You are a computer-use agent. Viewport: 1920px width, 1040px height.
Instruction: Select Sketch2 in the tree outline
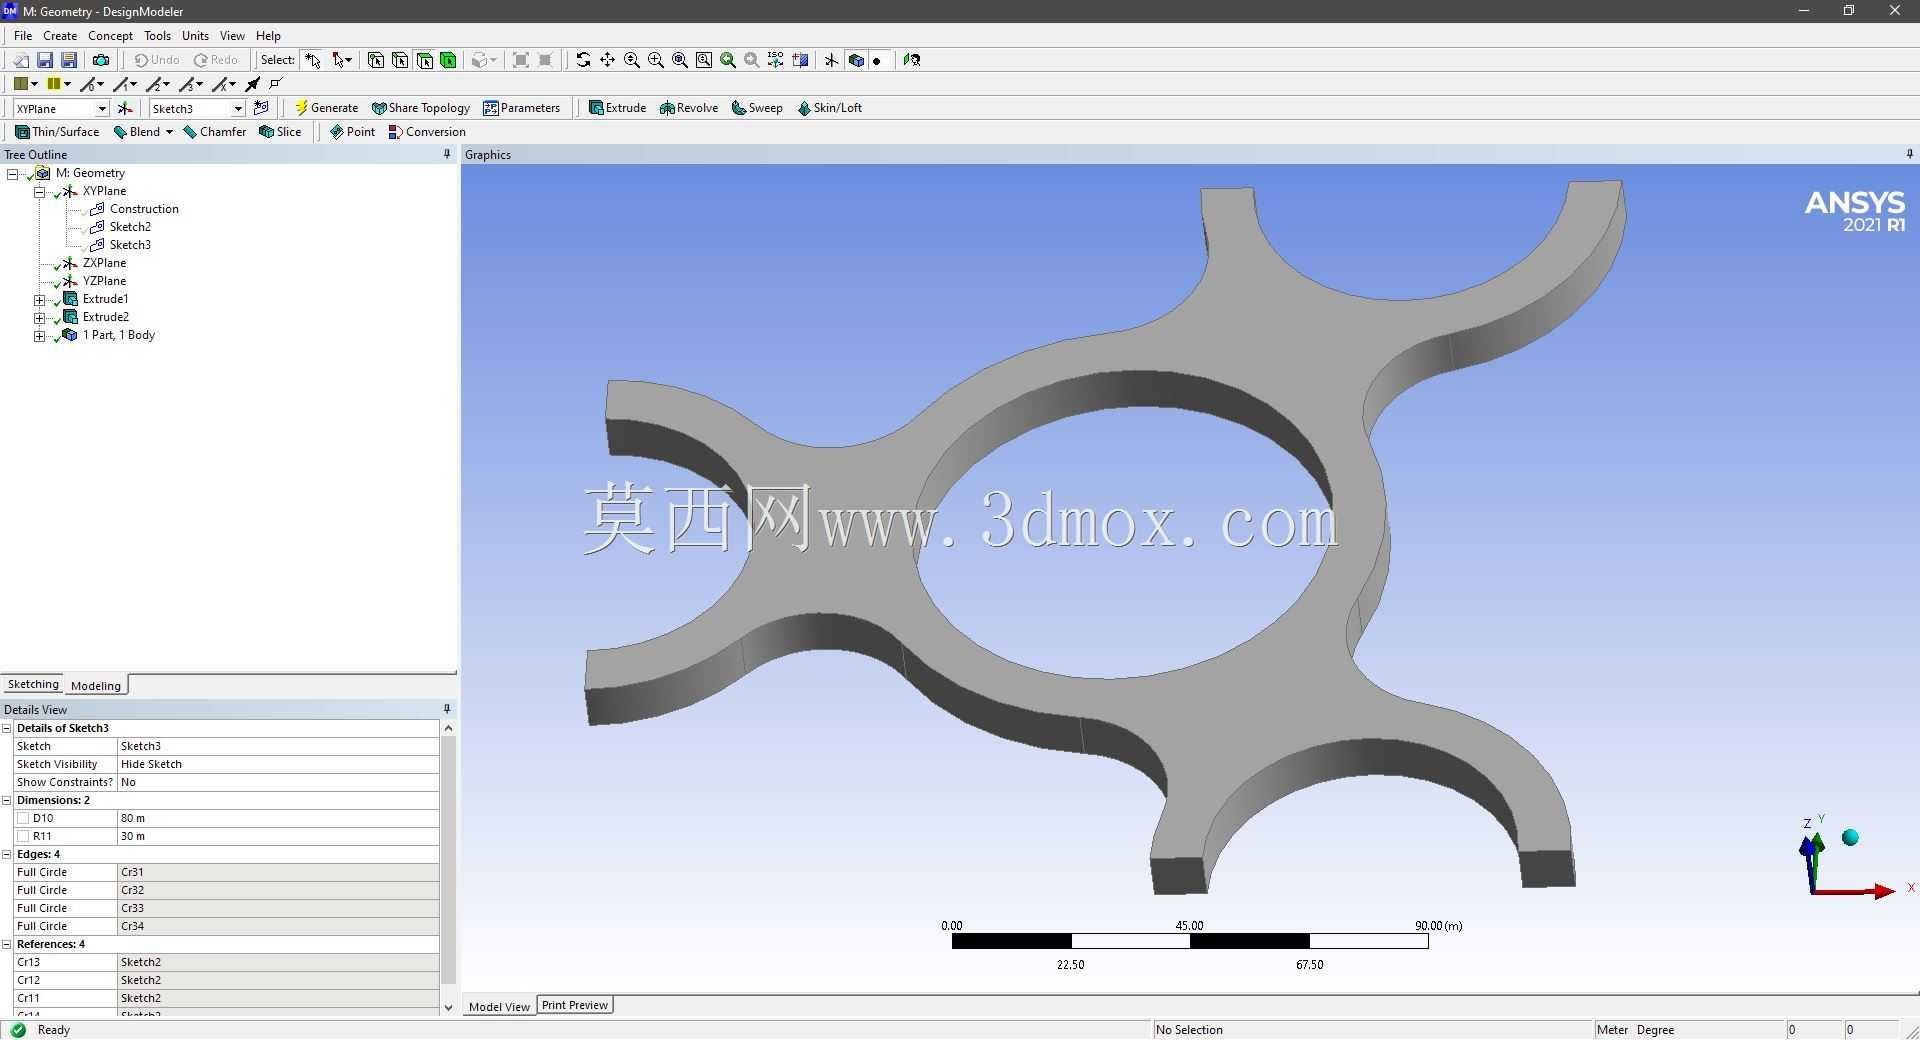130,227
